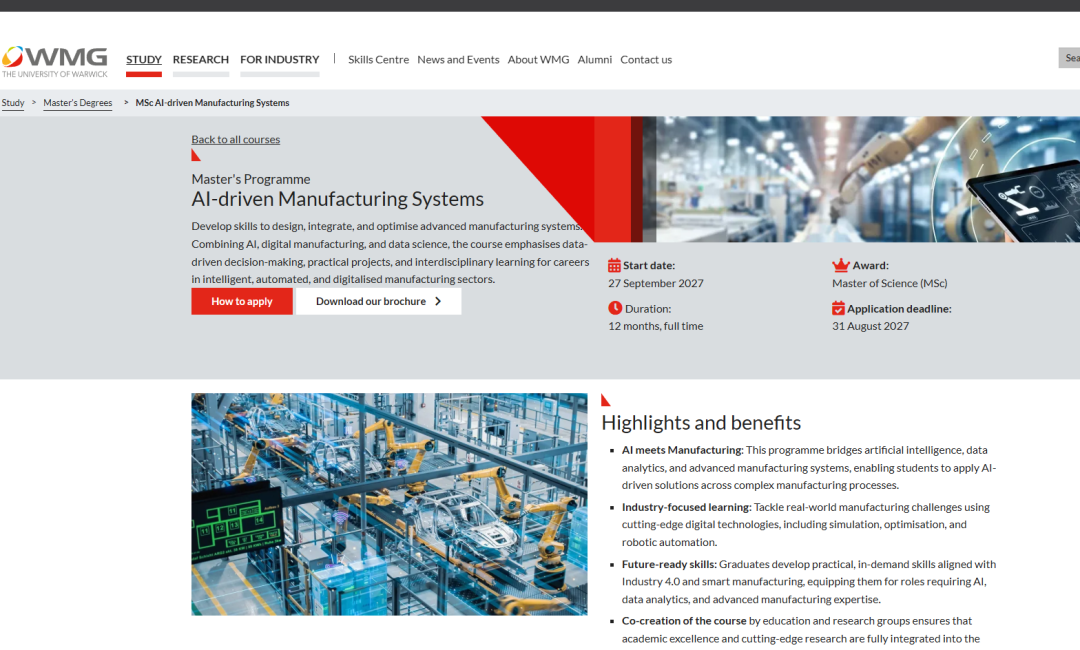
Task: Go to Skills Centre menu item
Action: 378,59
